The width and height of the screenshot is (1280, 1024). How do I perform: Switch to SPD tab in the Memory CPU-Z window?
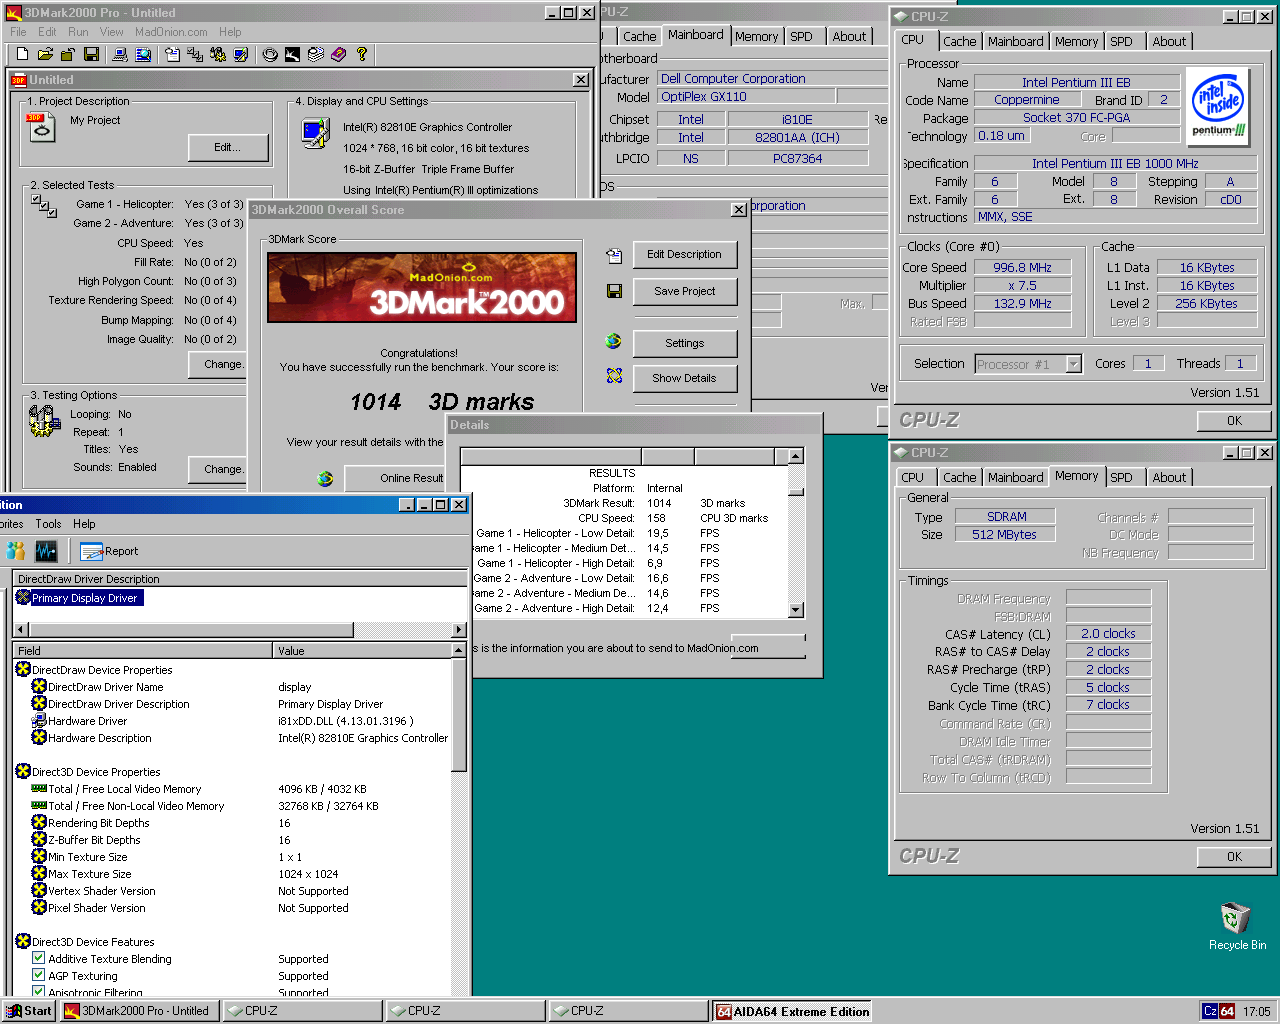pos(1121,477)
